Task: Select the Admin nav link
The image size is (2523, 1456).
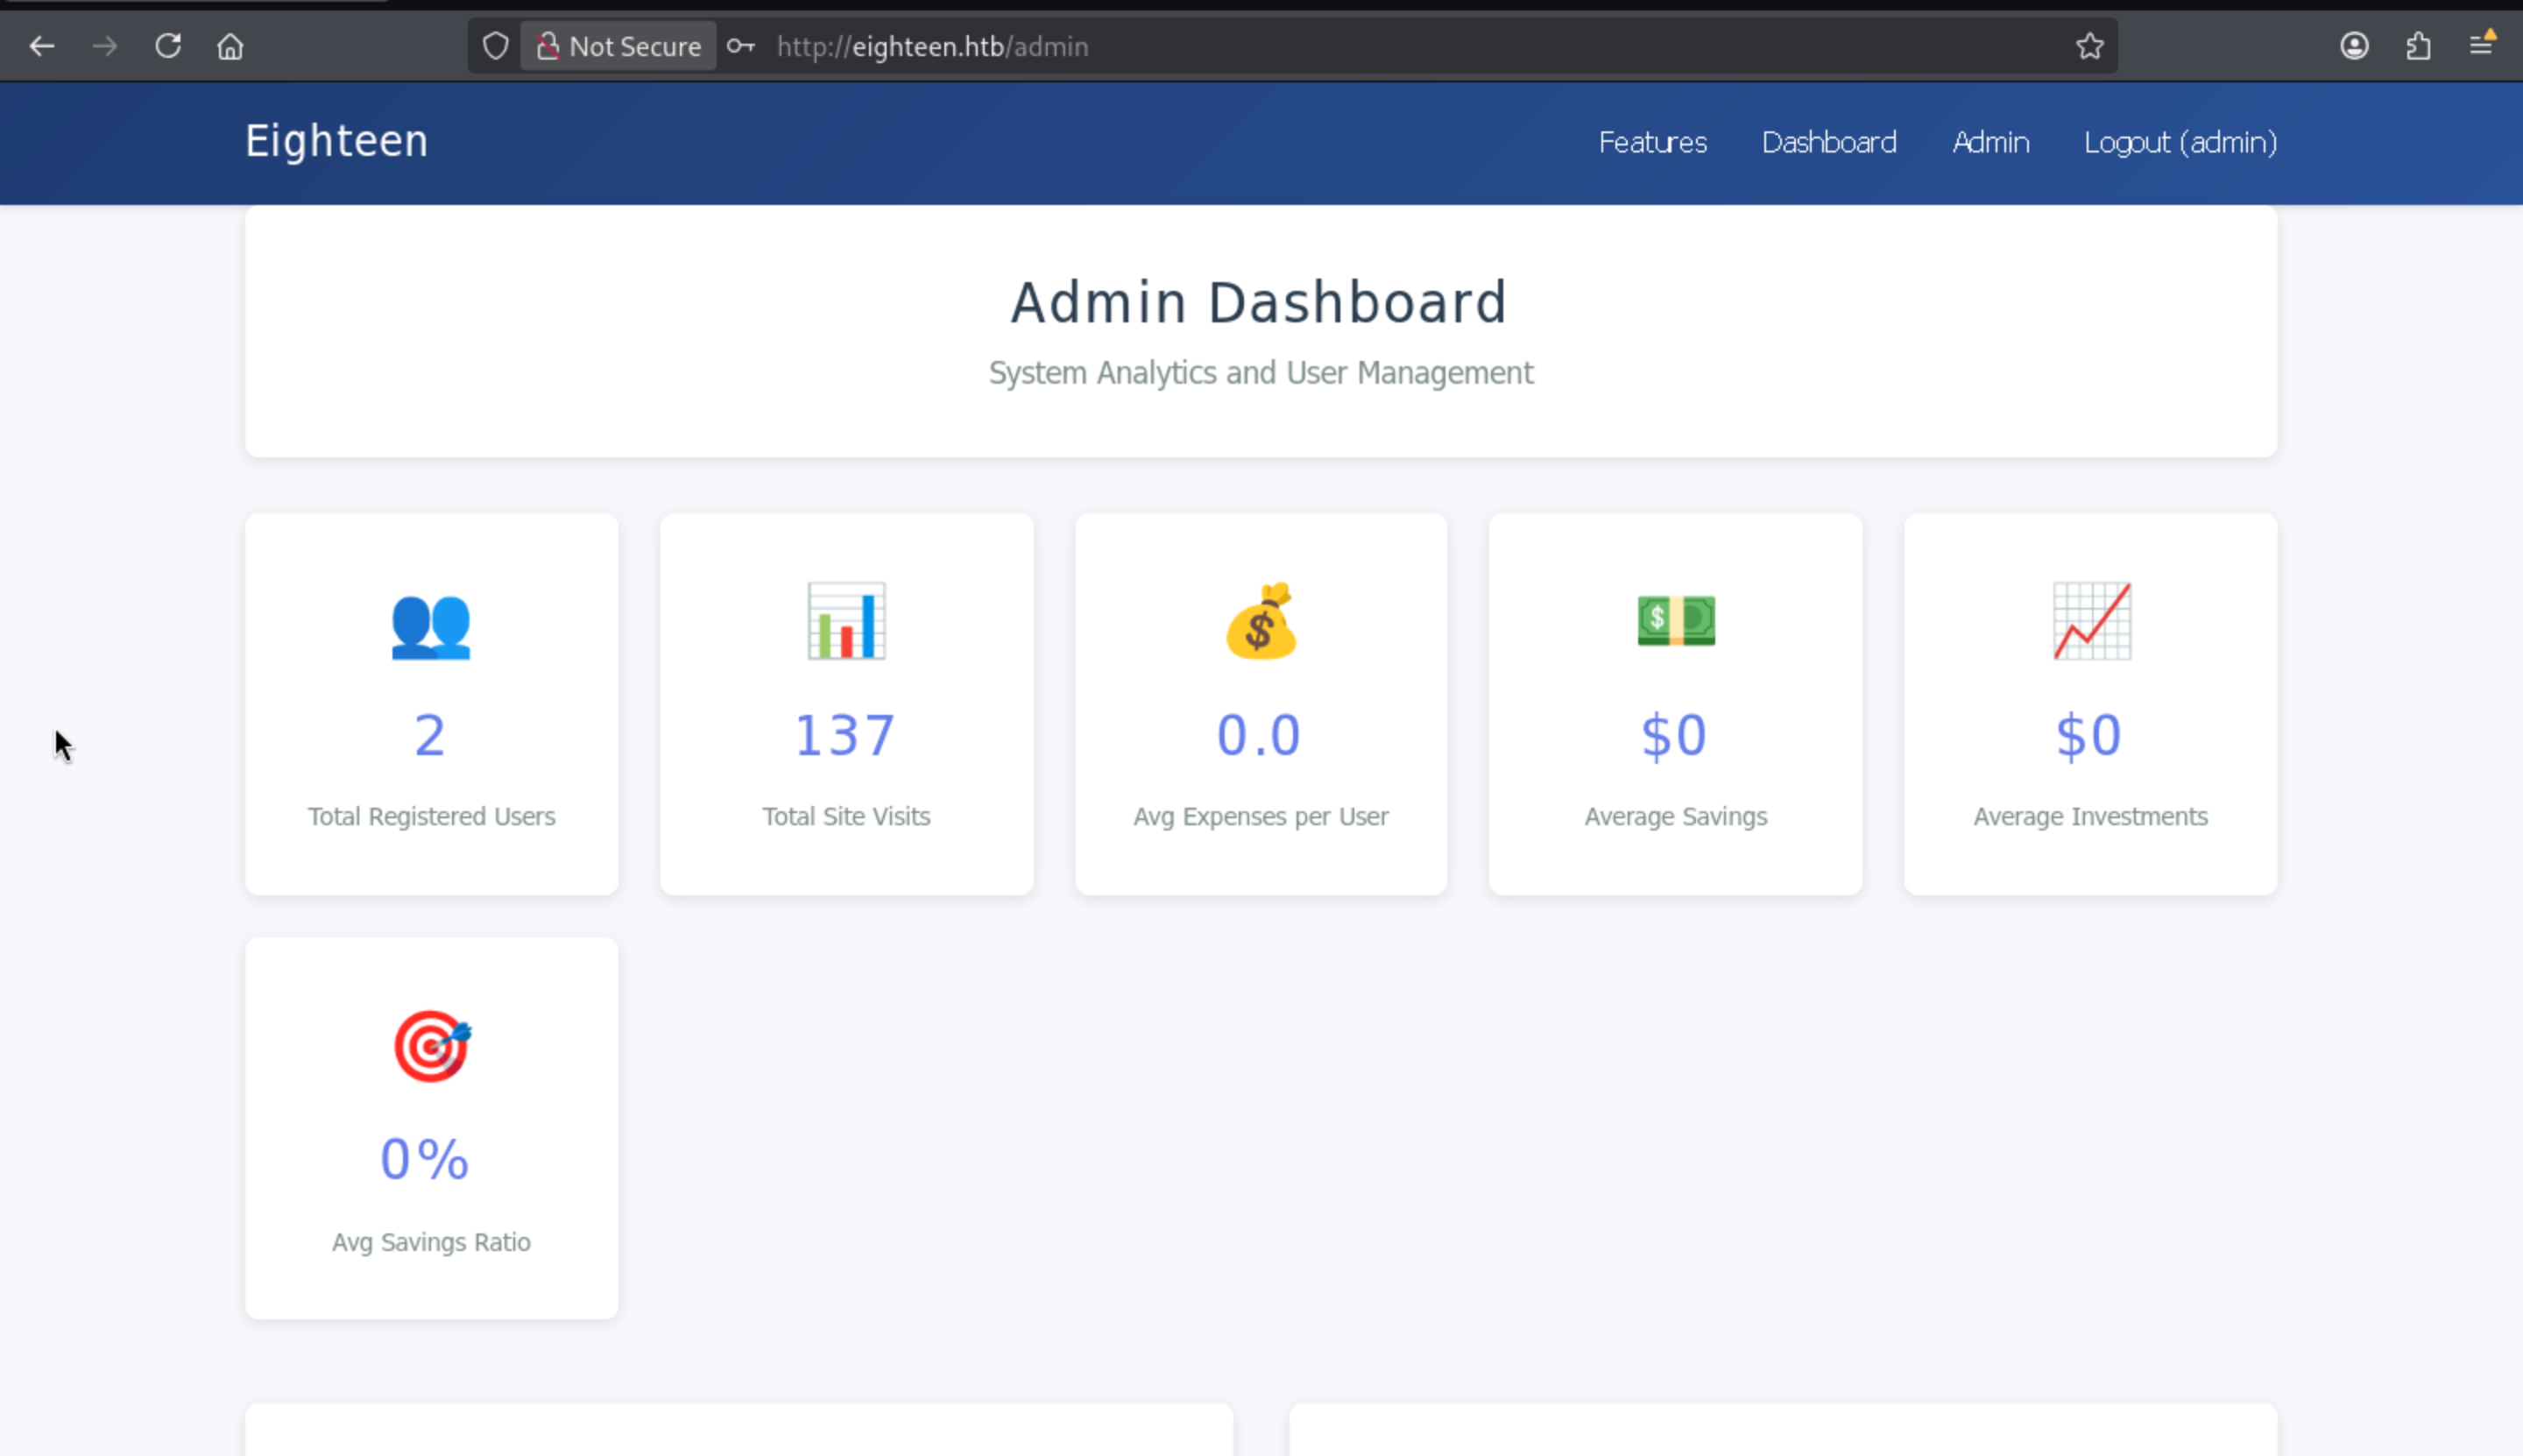Action: point(1990,142)
